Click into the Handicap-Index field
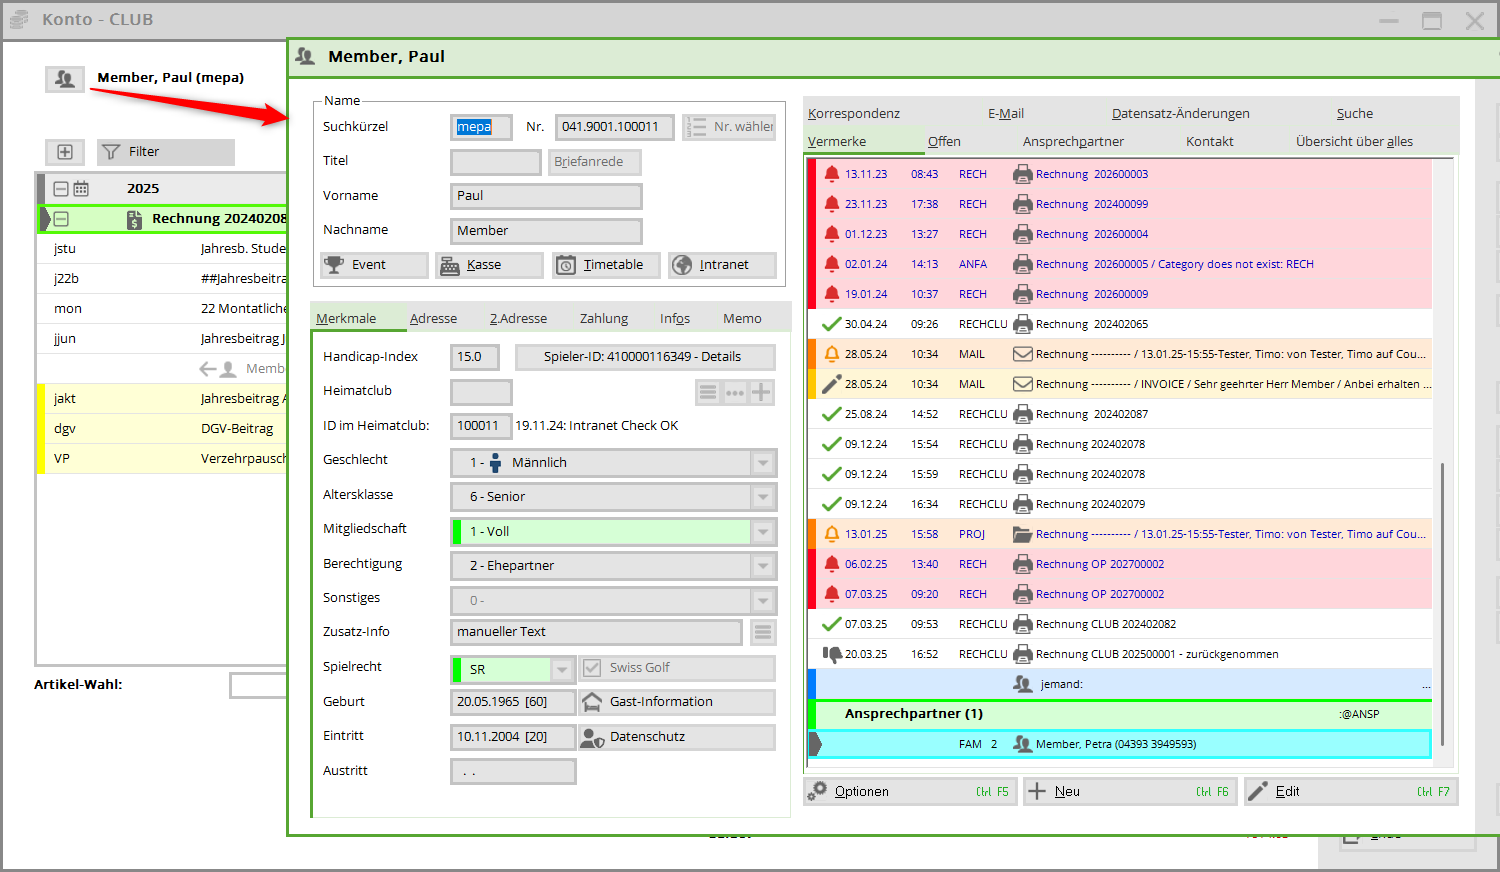The width and height of the screenshot is (1500, 872). (x=474, y=357)
